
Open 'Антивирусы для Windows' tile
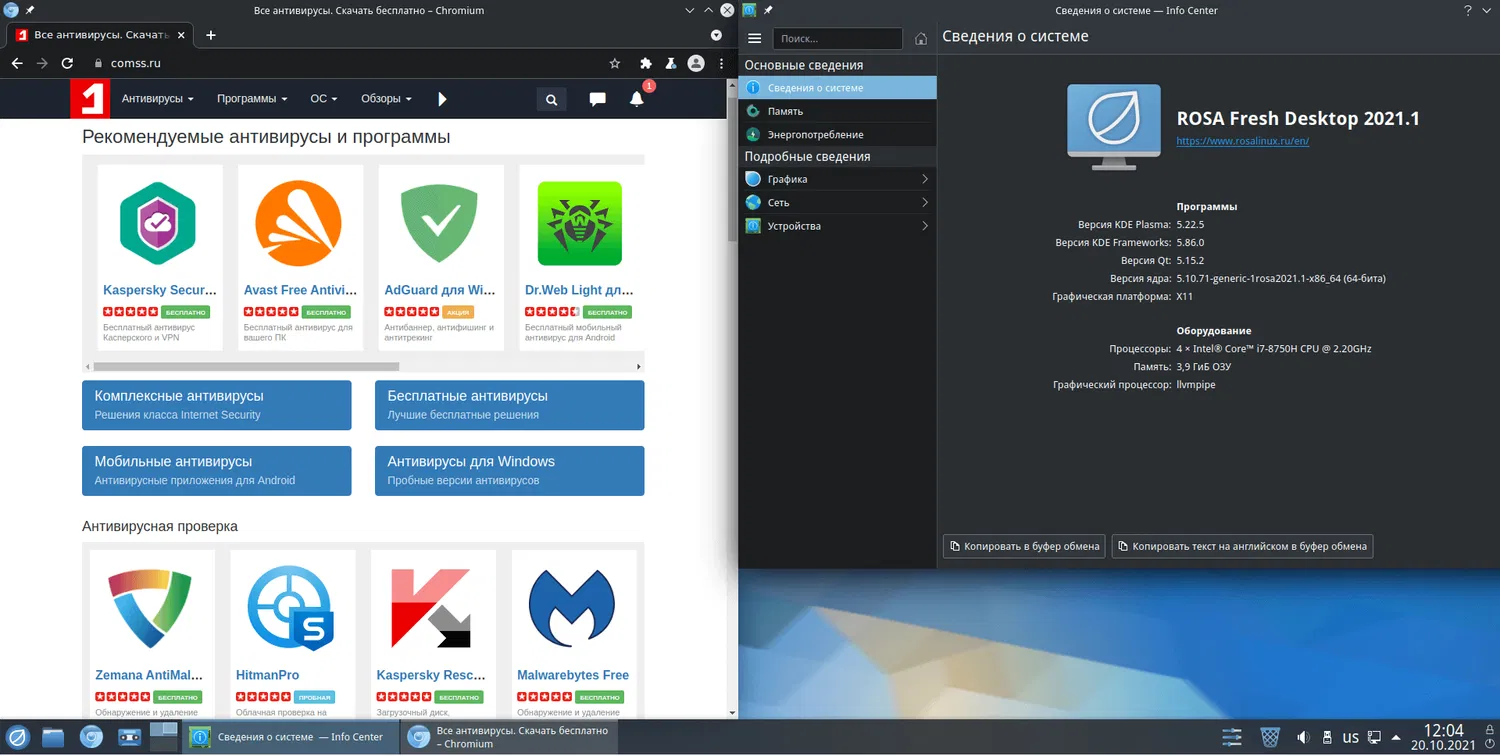coord(510,470)
